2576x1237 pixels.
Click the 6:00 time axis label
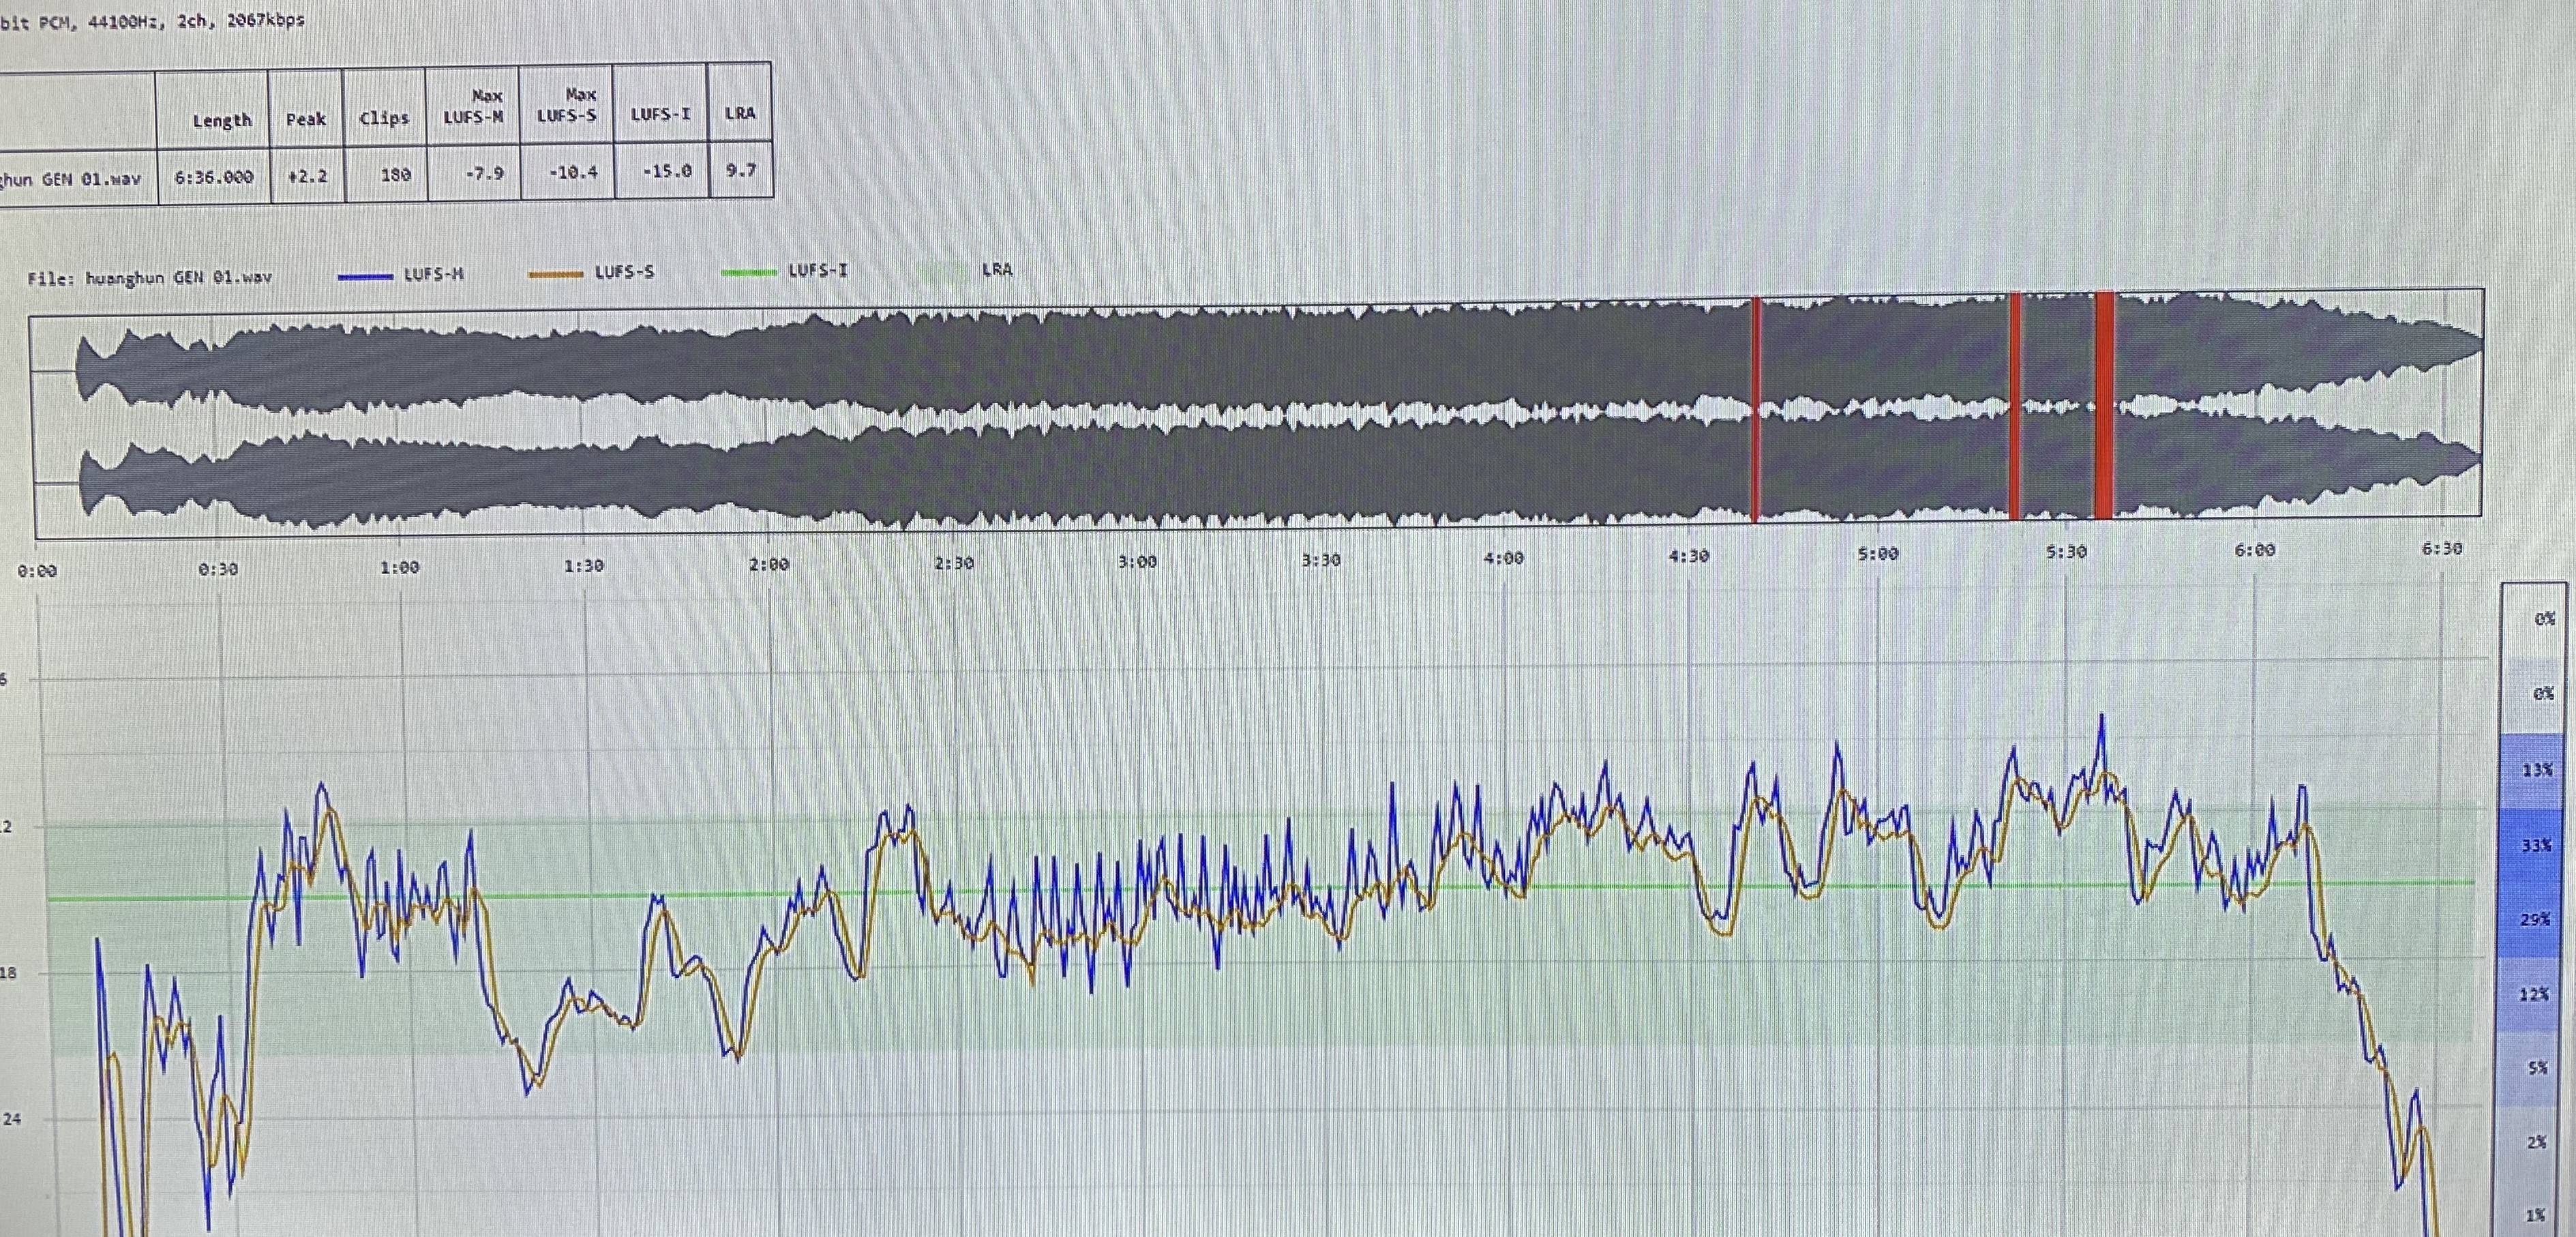(2254, 550)
